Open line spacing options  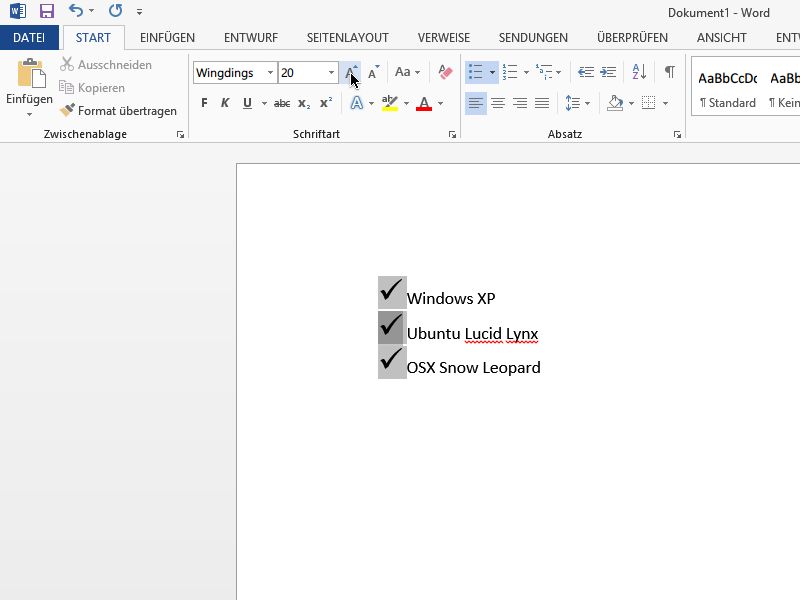pos(578,104)
